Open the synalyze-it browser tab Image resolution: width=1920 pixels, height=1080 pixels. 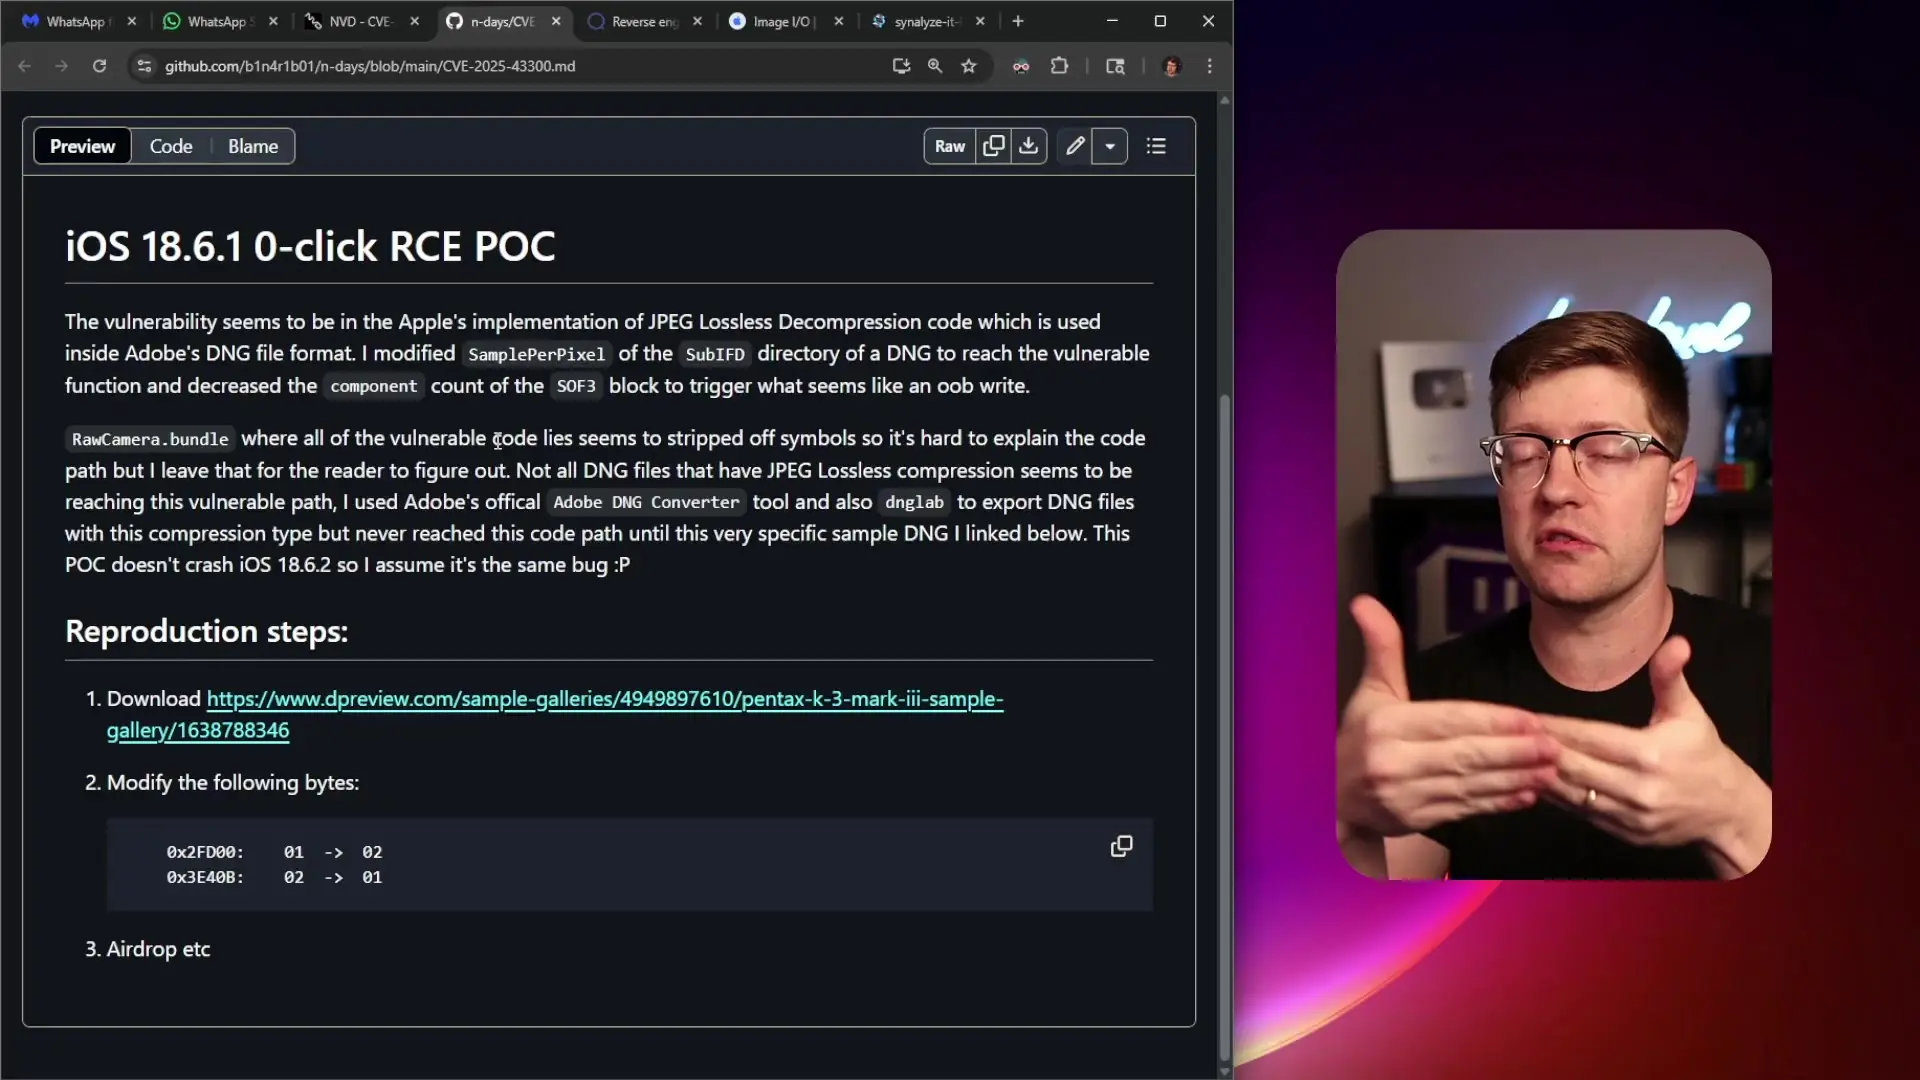coord(924,21)
